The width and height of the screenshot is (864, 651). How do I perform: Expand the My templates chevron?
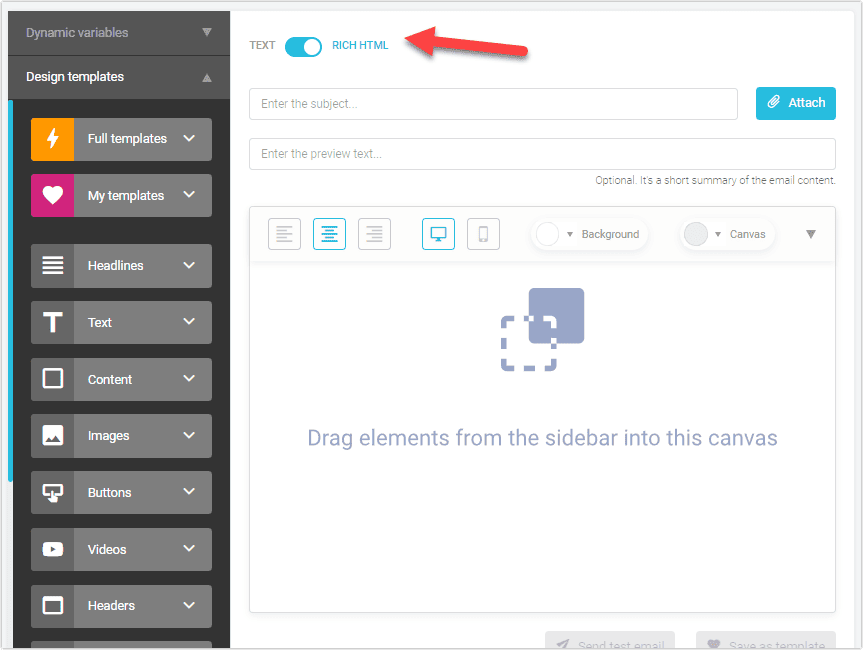click(x=189, y=195)
